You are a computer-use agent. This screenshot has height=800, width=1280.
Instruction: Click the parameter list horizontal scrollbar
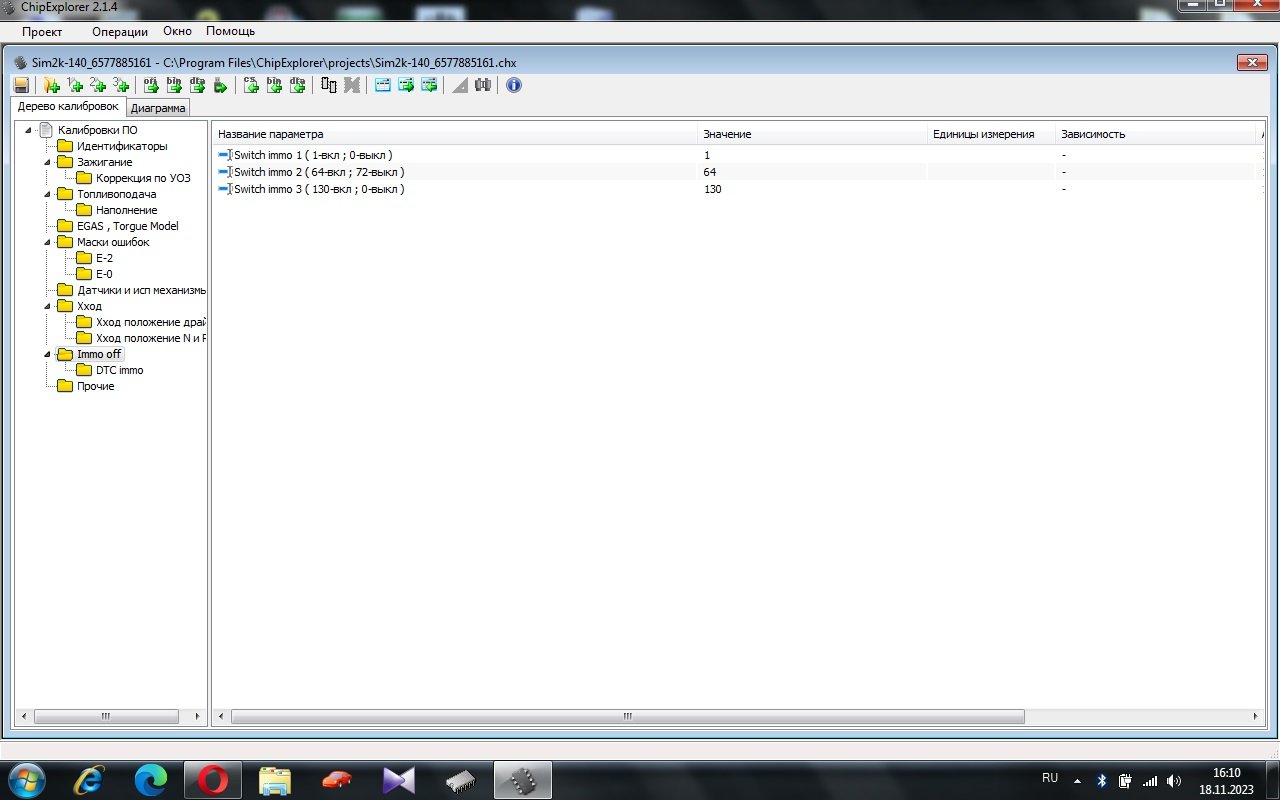[x=628, y=716]
